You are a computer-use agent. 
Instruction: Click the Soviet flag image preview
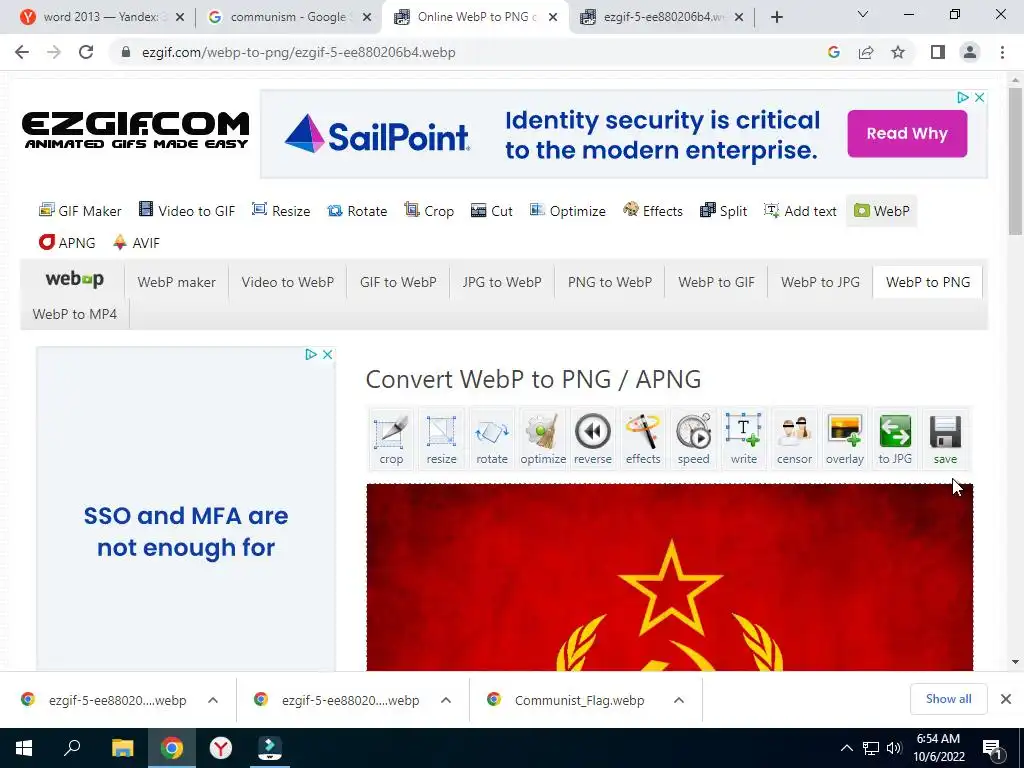click(669, 577)
